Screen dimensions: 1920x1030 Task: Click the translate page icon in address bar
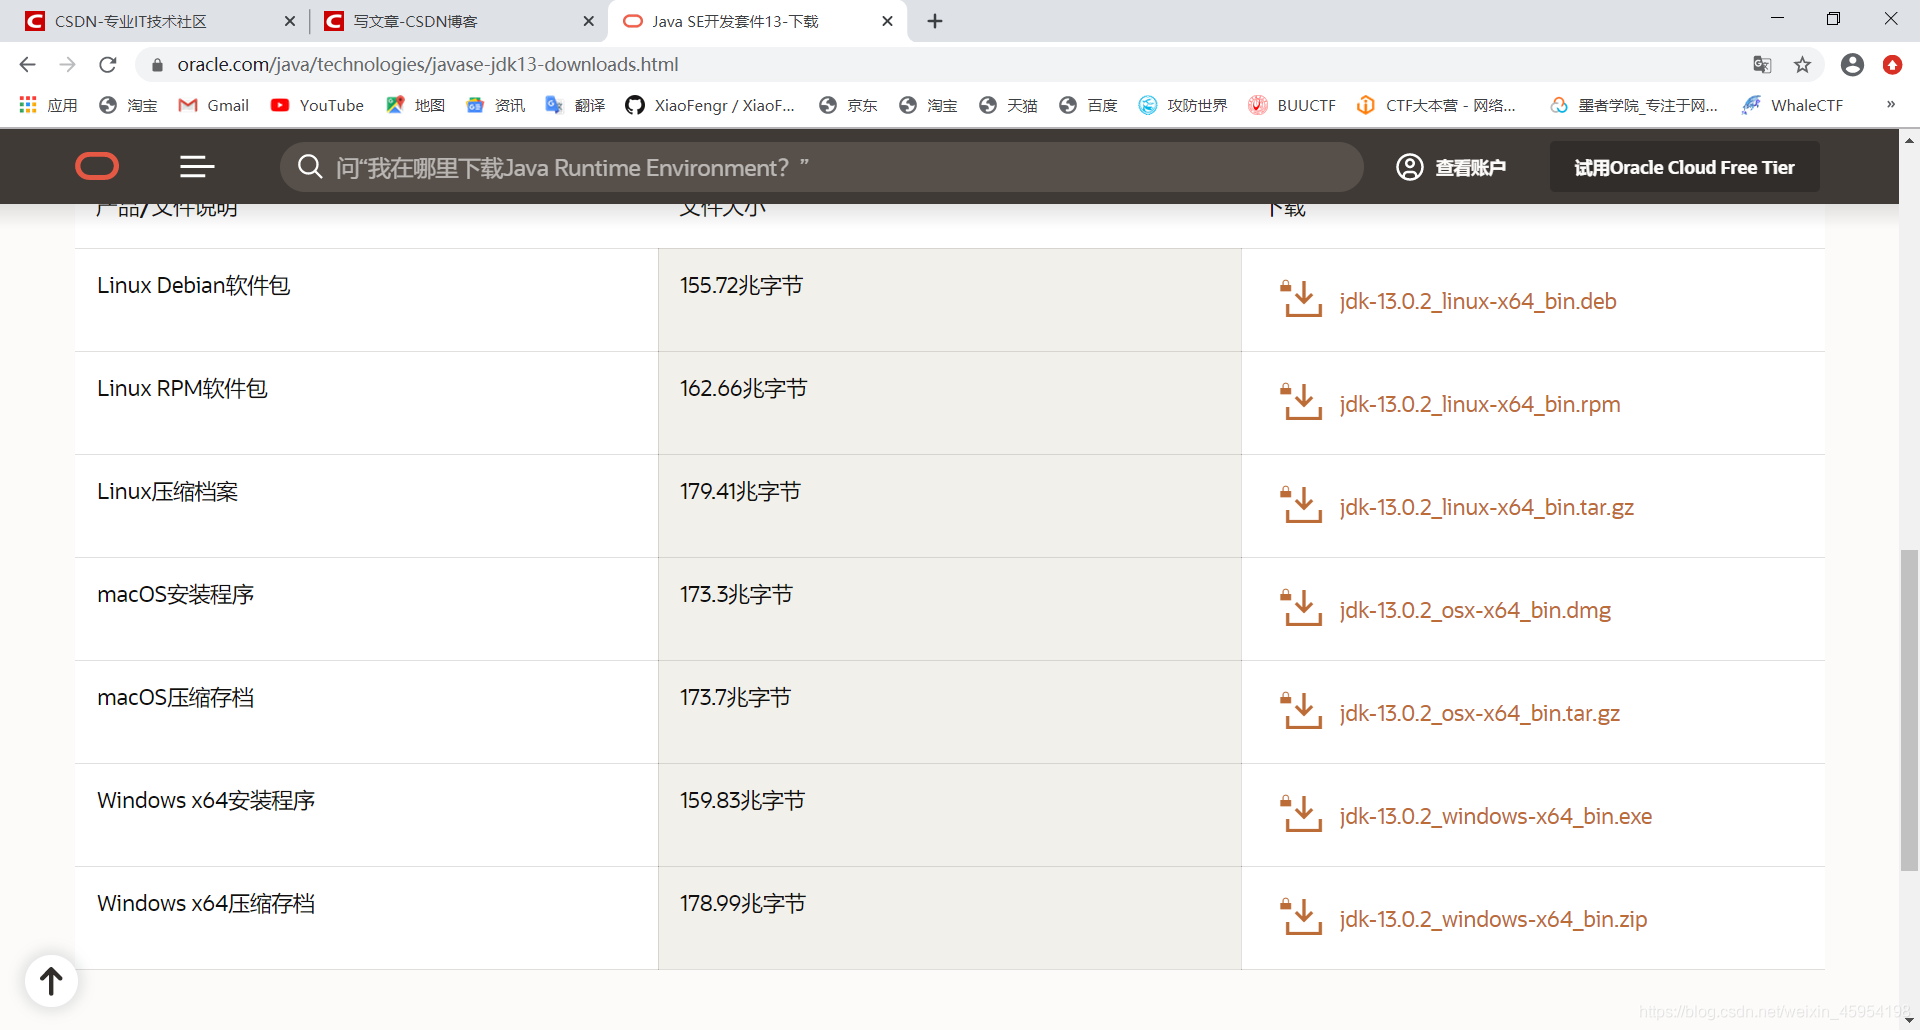click(x=1762, y=65)
